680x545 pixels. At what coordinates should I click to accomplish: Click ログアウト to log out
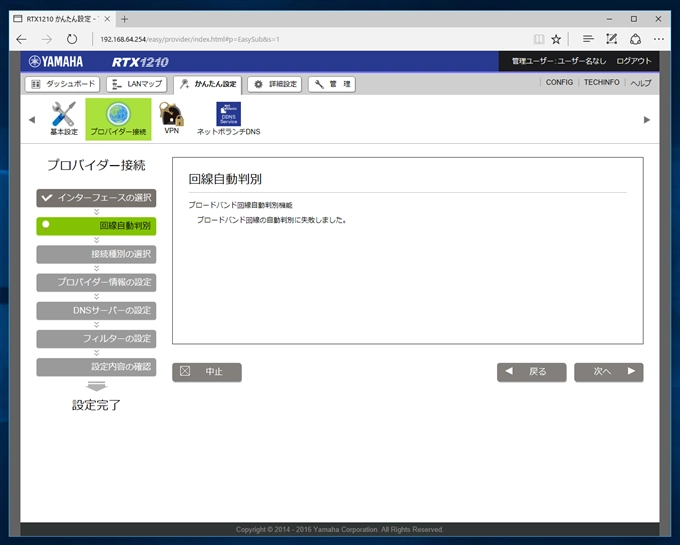[x=634, y=61]
